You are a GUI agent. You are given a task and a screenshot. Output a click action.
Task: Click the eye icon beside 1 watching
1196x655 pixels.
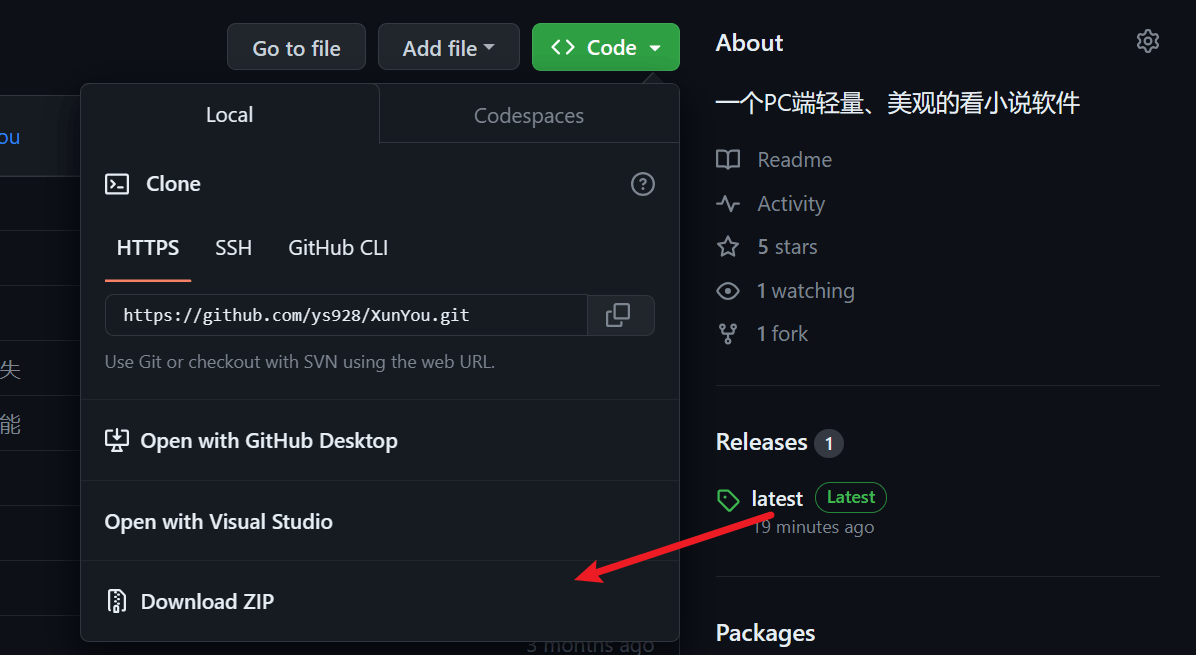[728, 291]
